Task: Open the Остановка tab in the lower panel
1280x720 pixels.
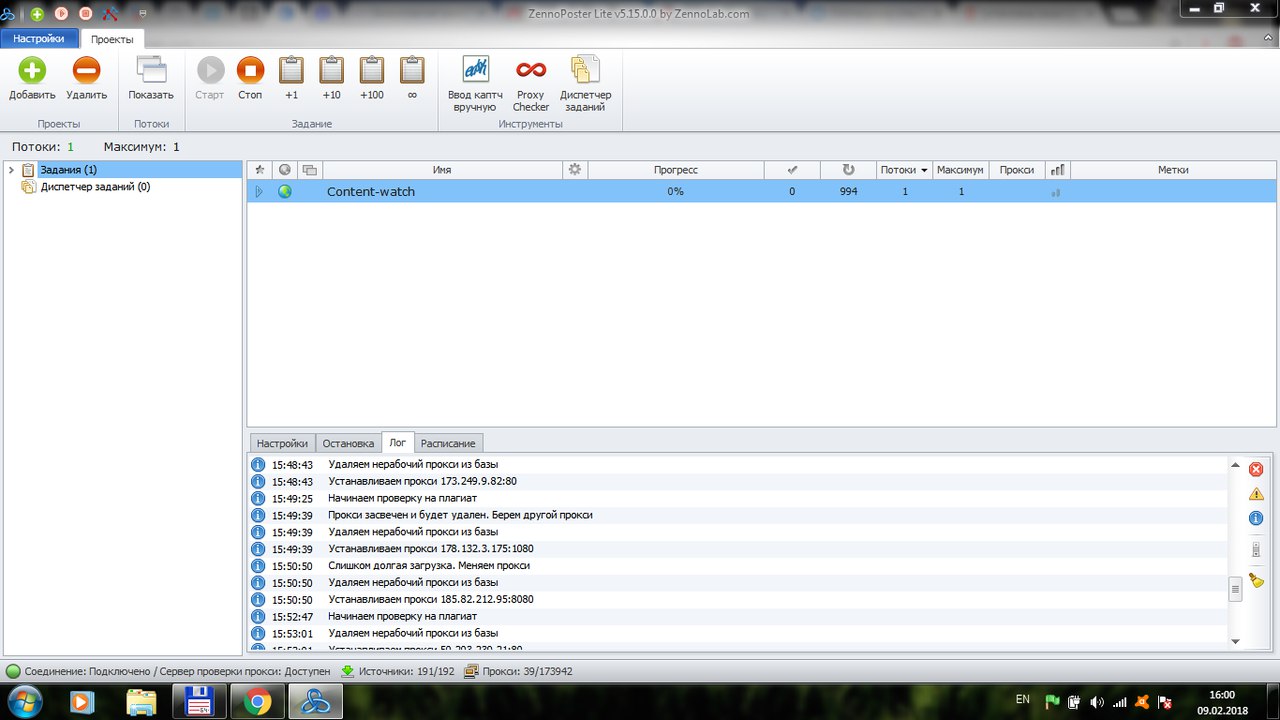Action: (x=348, y=443)
